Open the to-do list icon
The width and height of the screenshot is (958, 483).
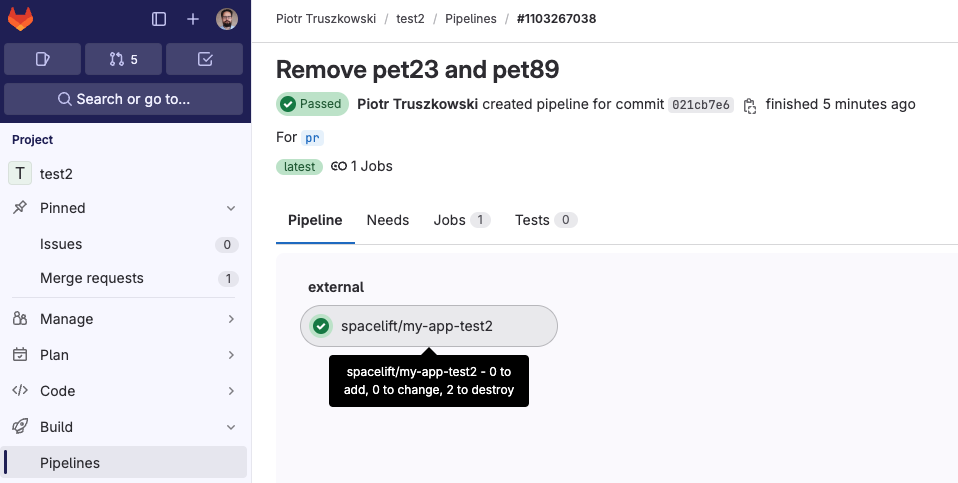(x=205, y=59)
